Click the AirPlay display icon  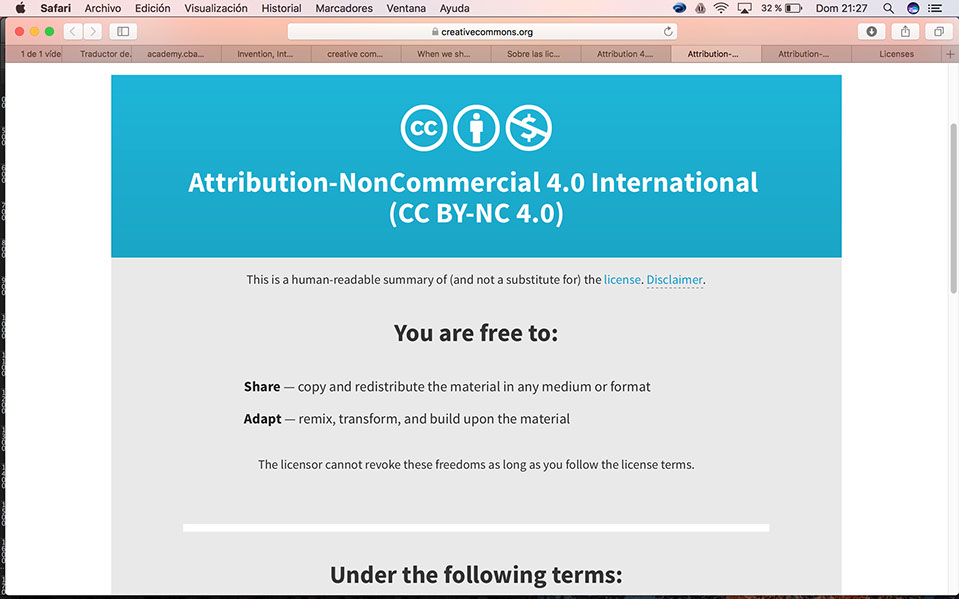pyautogui.click(x=744, y=8)
